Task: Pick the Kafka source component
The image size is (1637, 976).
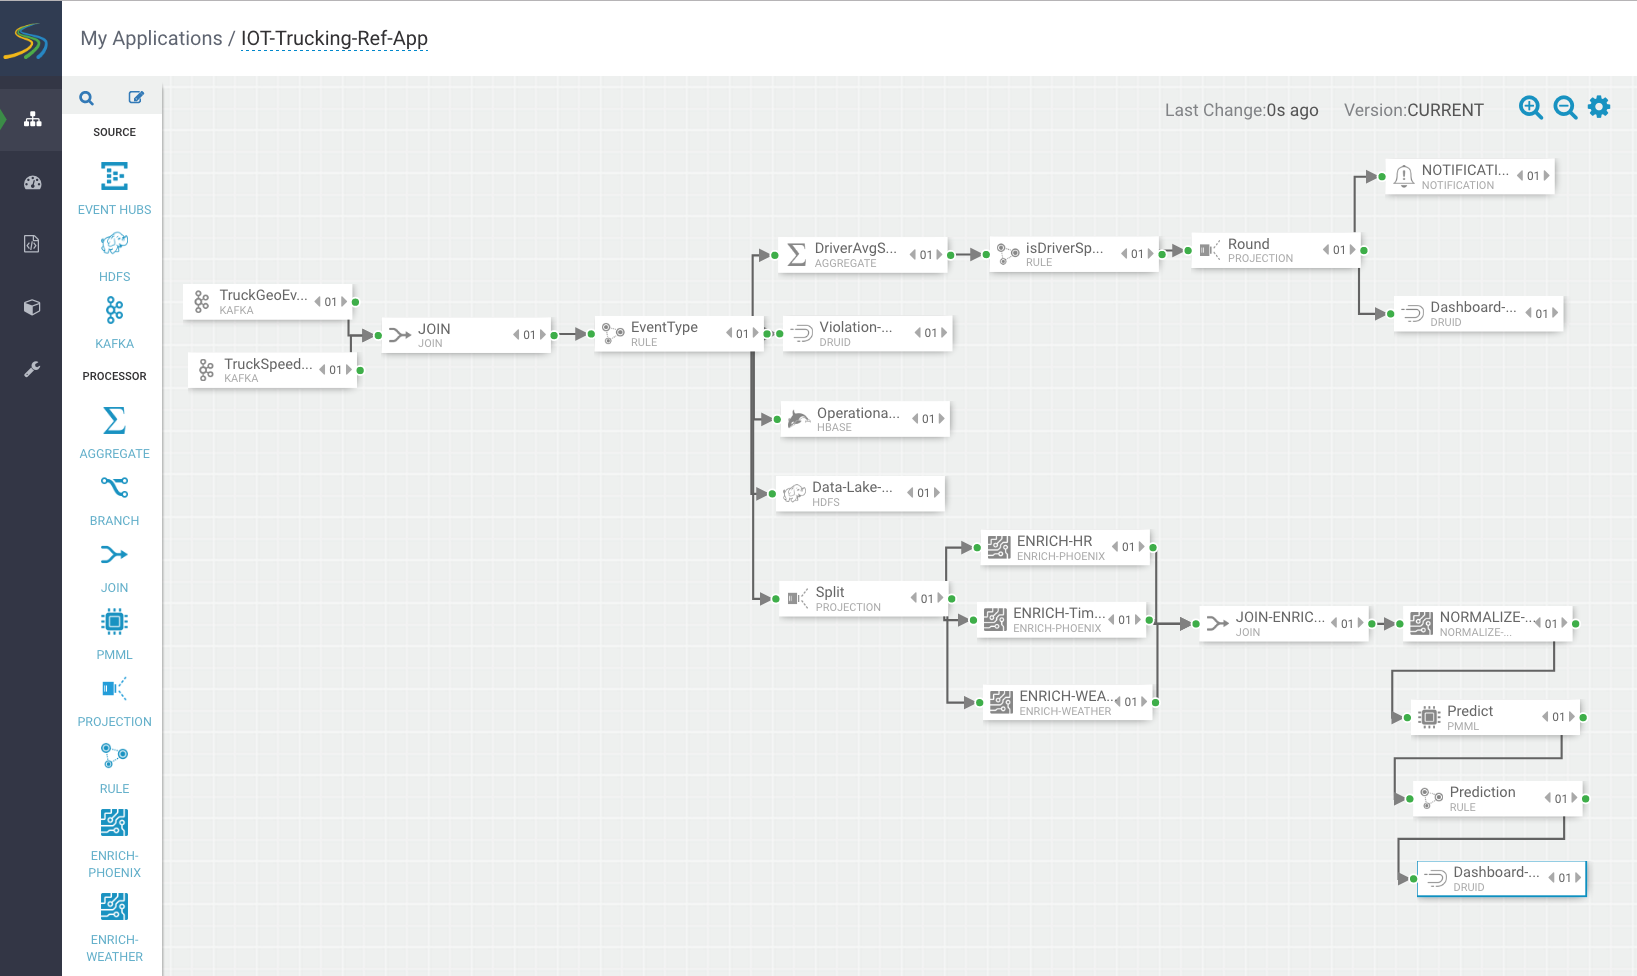Action: point(114,311)
